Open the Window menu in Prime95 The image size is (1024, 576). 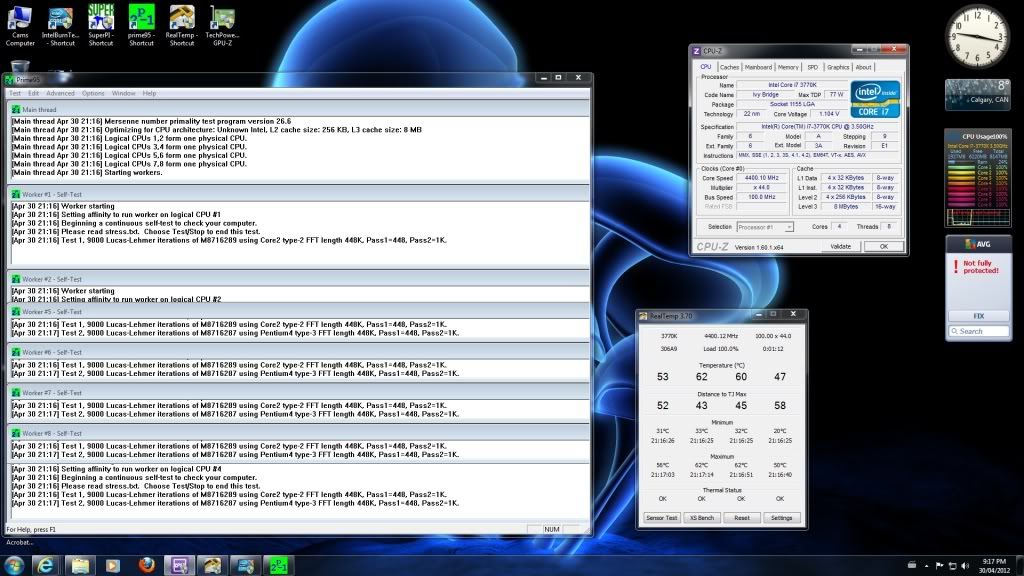[x=123, y=93]
